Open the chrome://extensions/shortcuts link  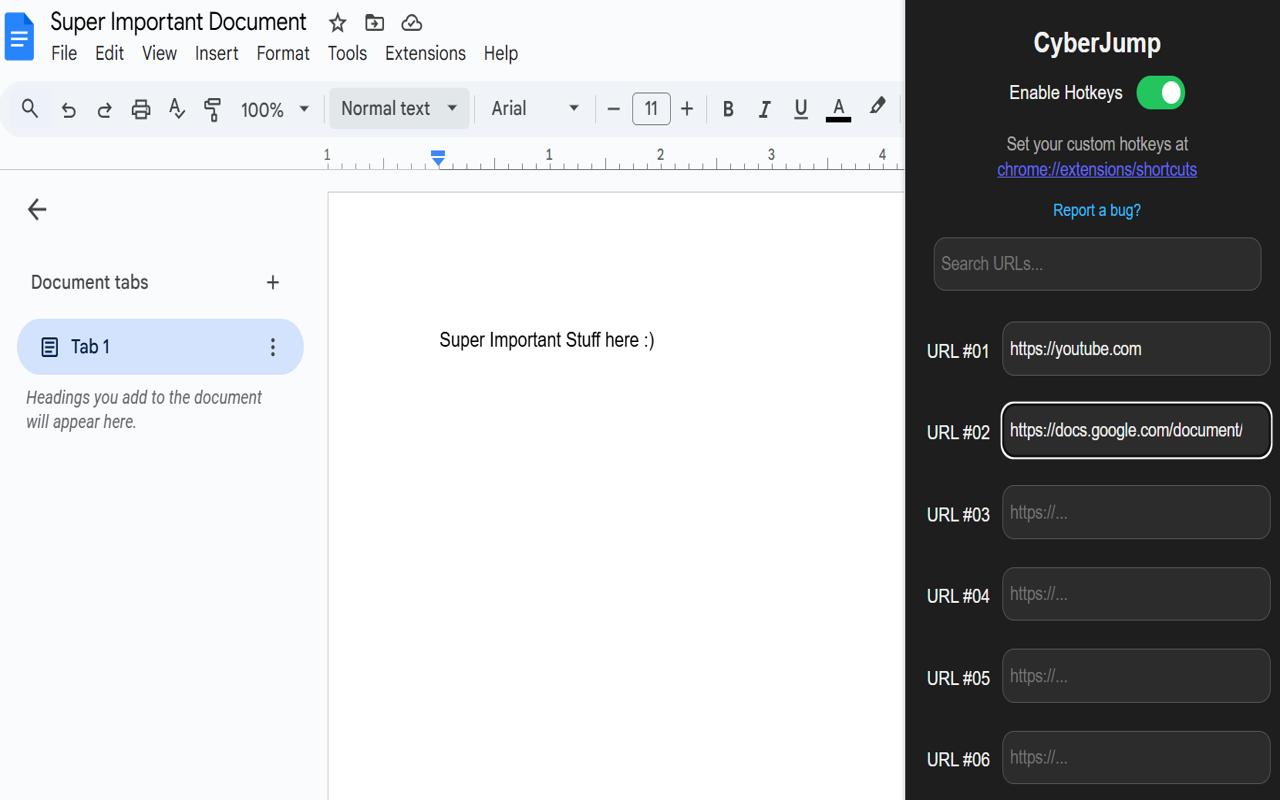1097,169
